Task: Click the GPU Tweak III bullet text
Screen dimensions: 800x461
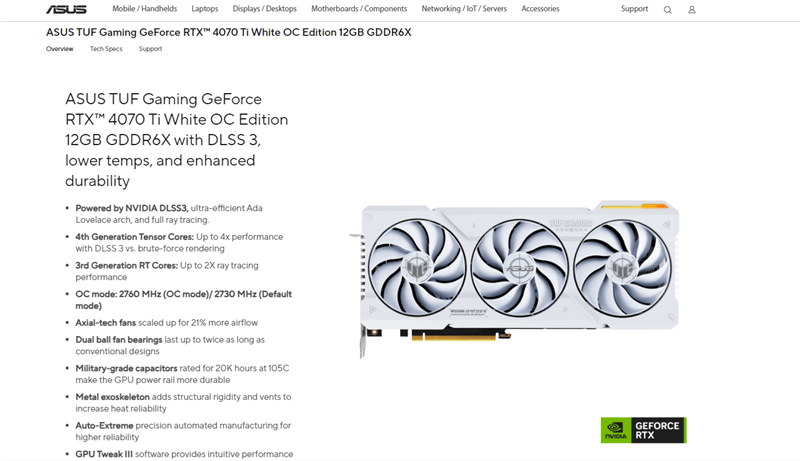Action: point(184,454)
